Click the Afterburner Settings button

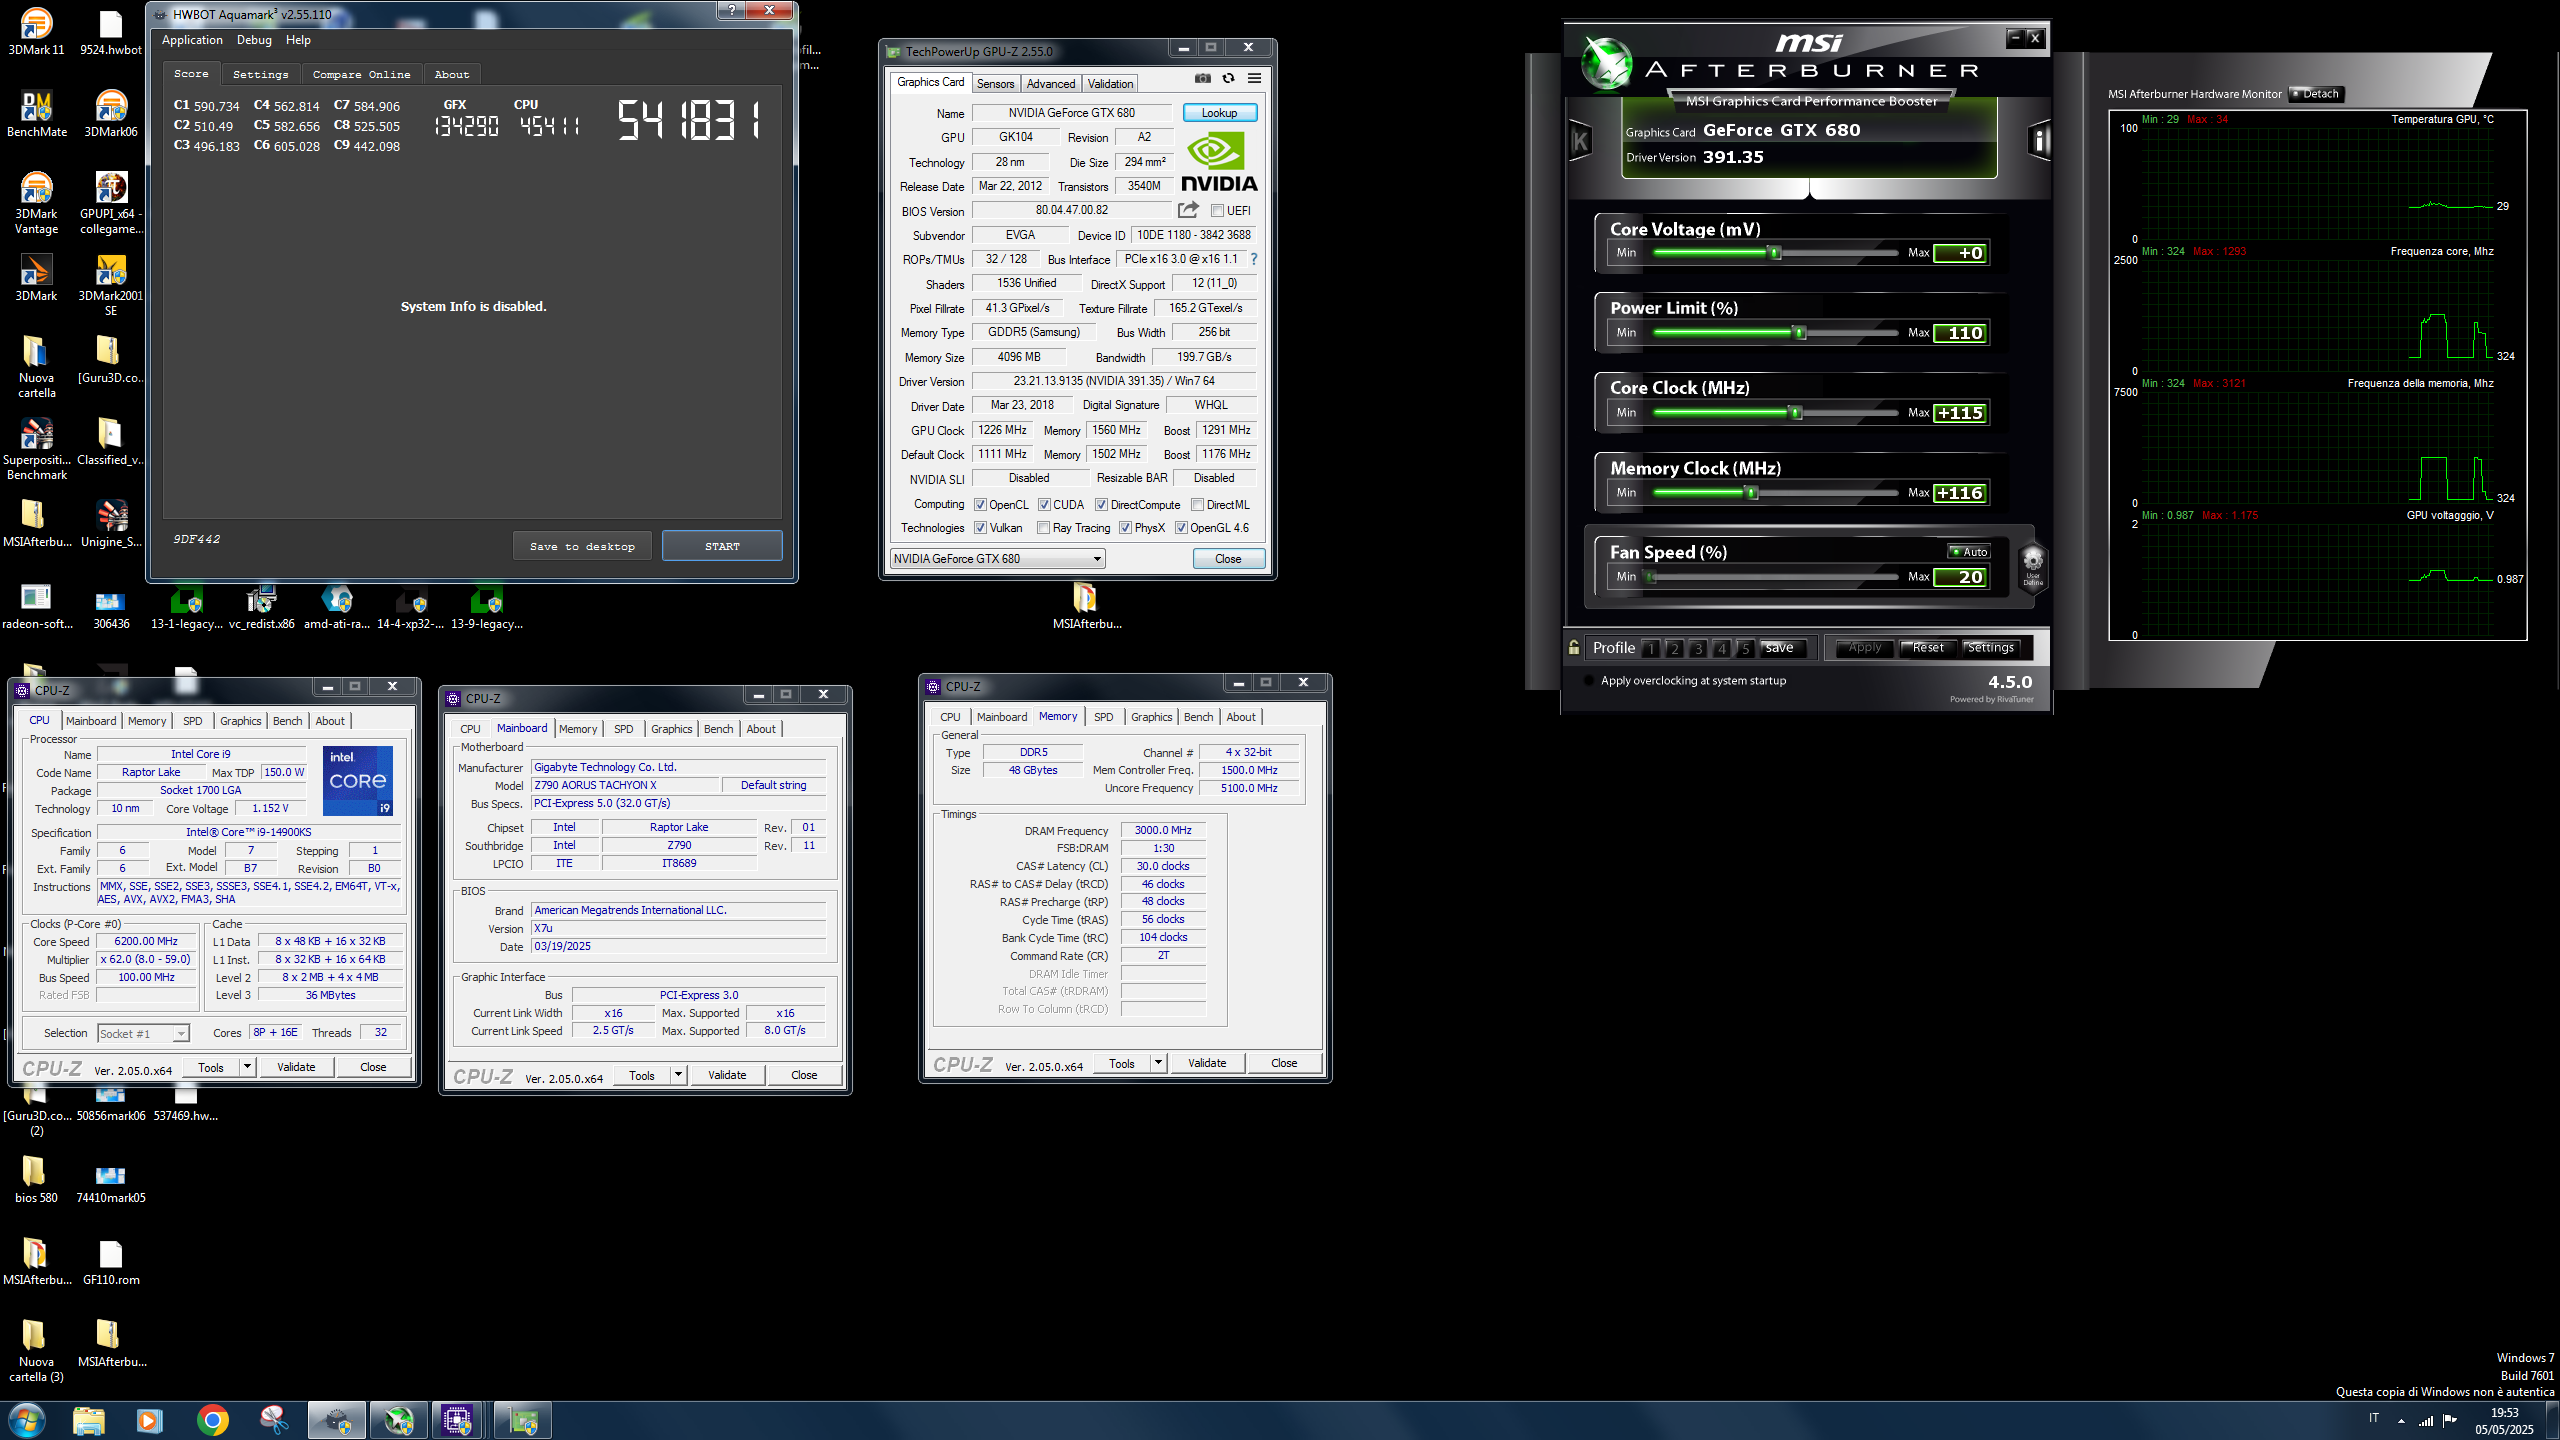(1990, 647)
